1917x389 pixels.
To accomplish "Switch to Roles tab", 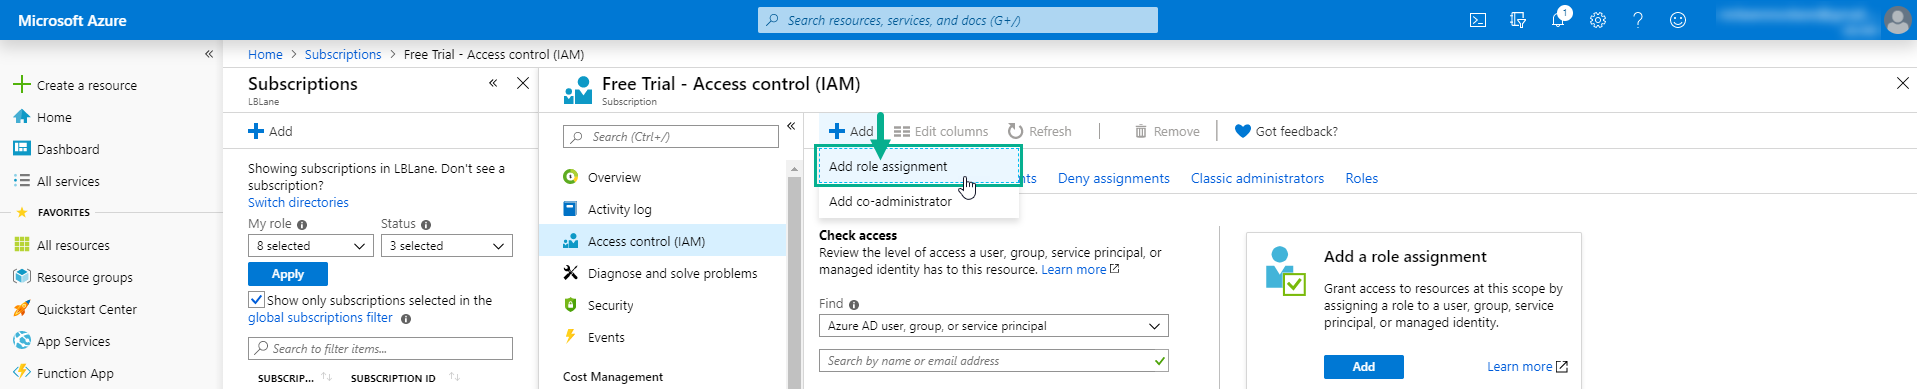I will click(1361, 178).
